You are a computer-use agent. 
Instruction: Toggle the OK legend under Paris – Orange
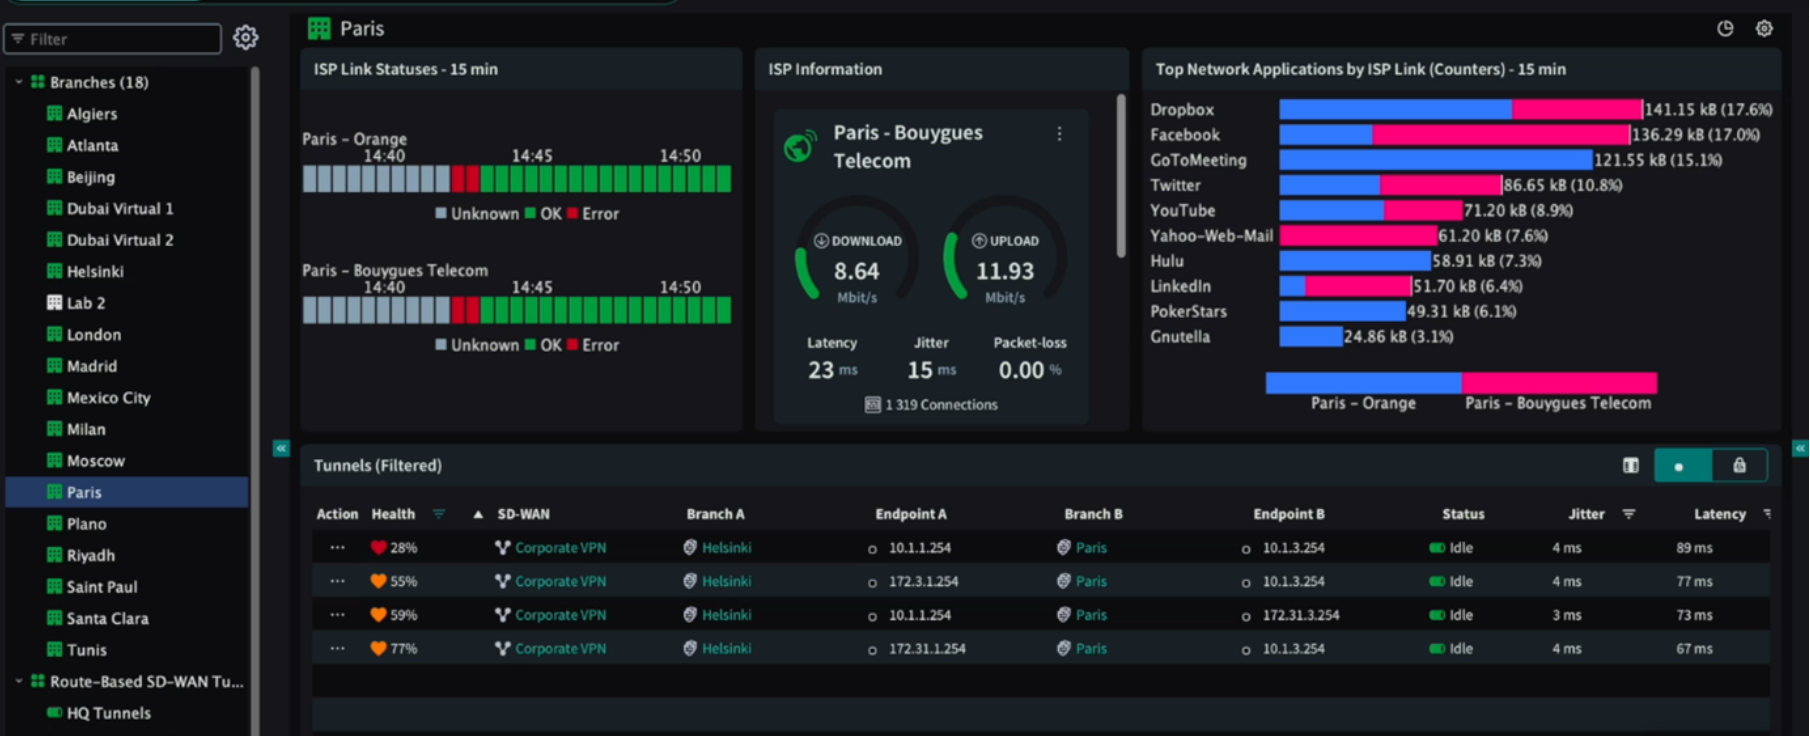pos(543,214)
